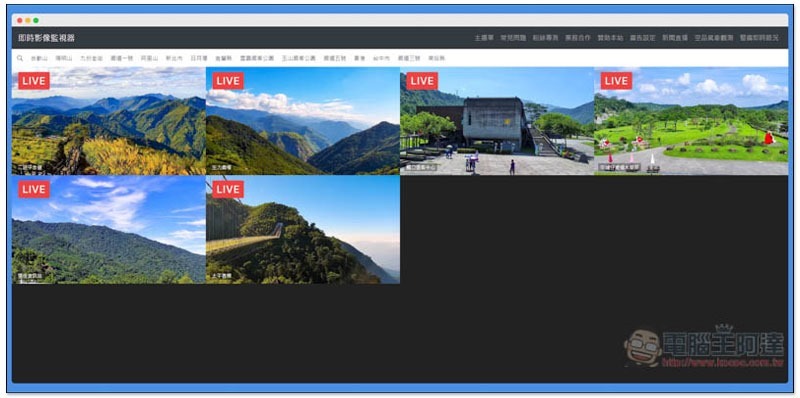Open the concrete building plaza camera thumbnail
The image size is (800, 398).
click(497, 121)
